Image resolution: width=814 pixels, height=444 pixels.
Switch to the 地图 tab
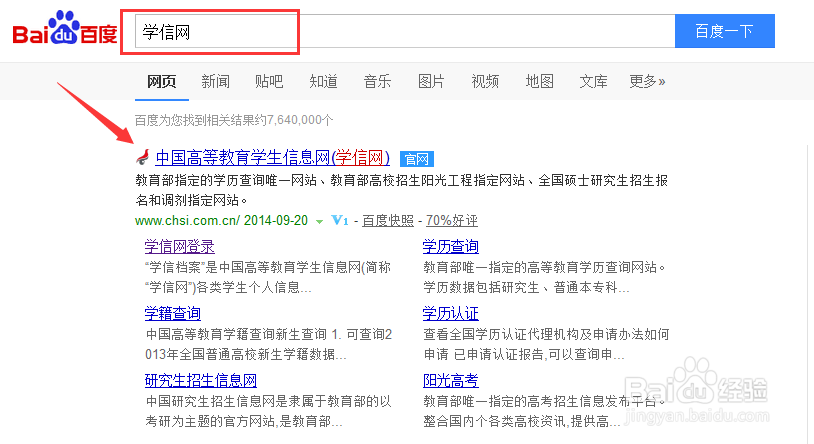[x=539, y=81]
